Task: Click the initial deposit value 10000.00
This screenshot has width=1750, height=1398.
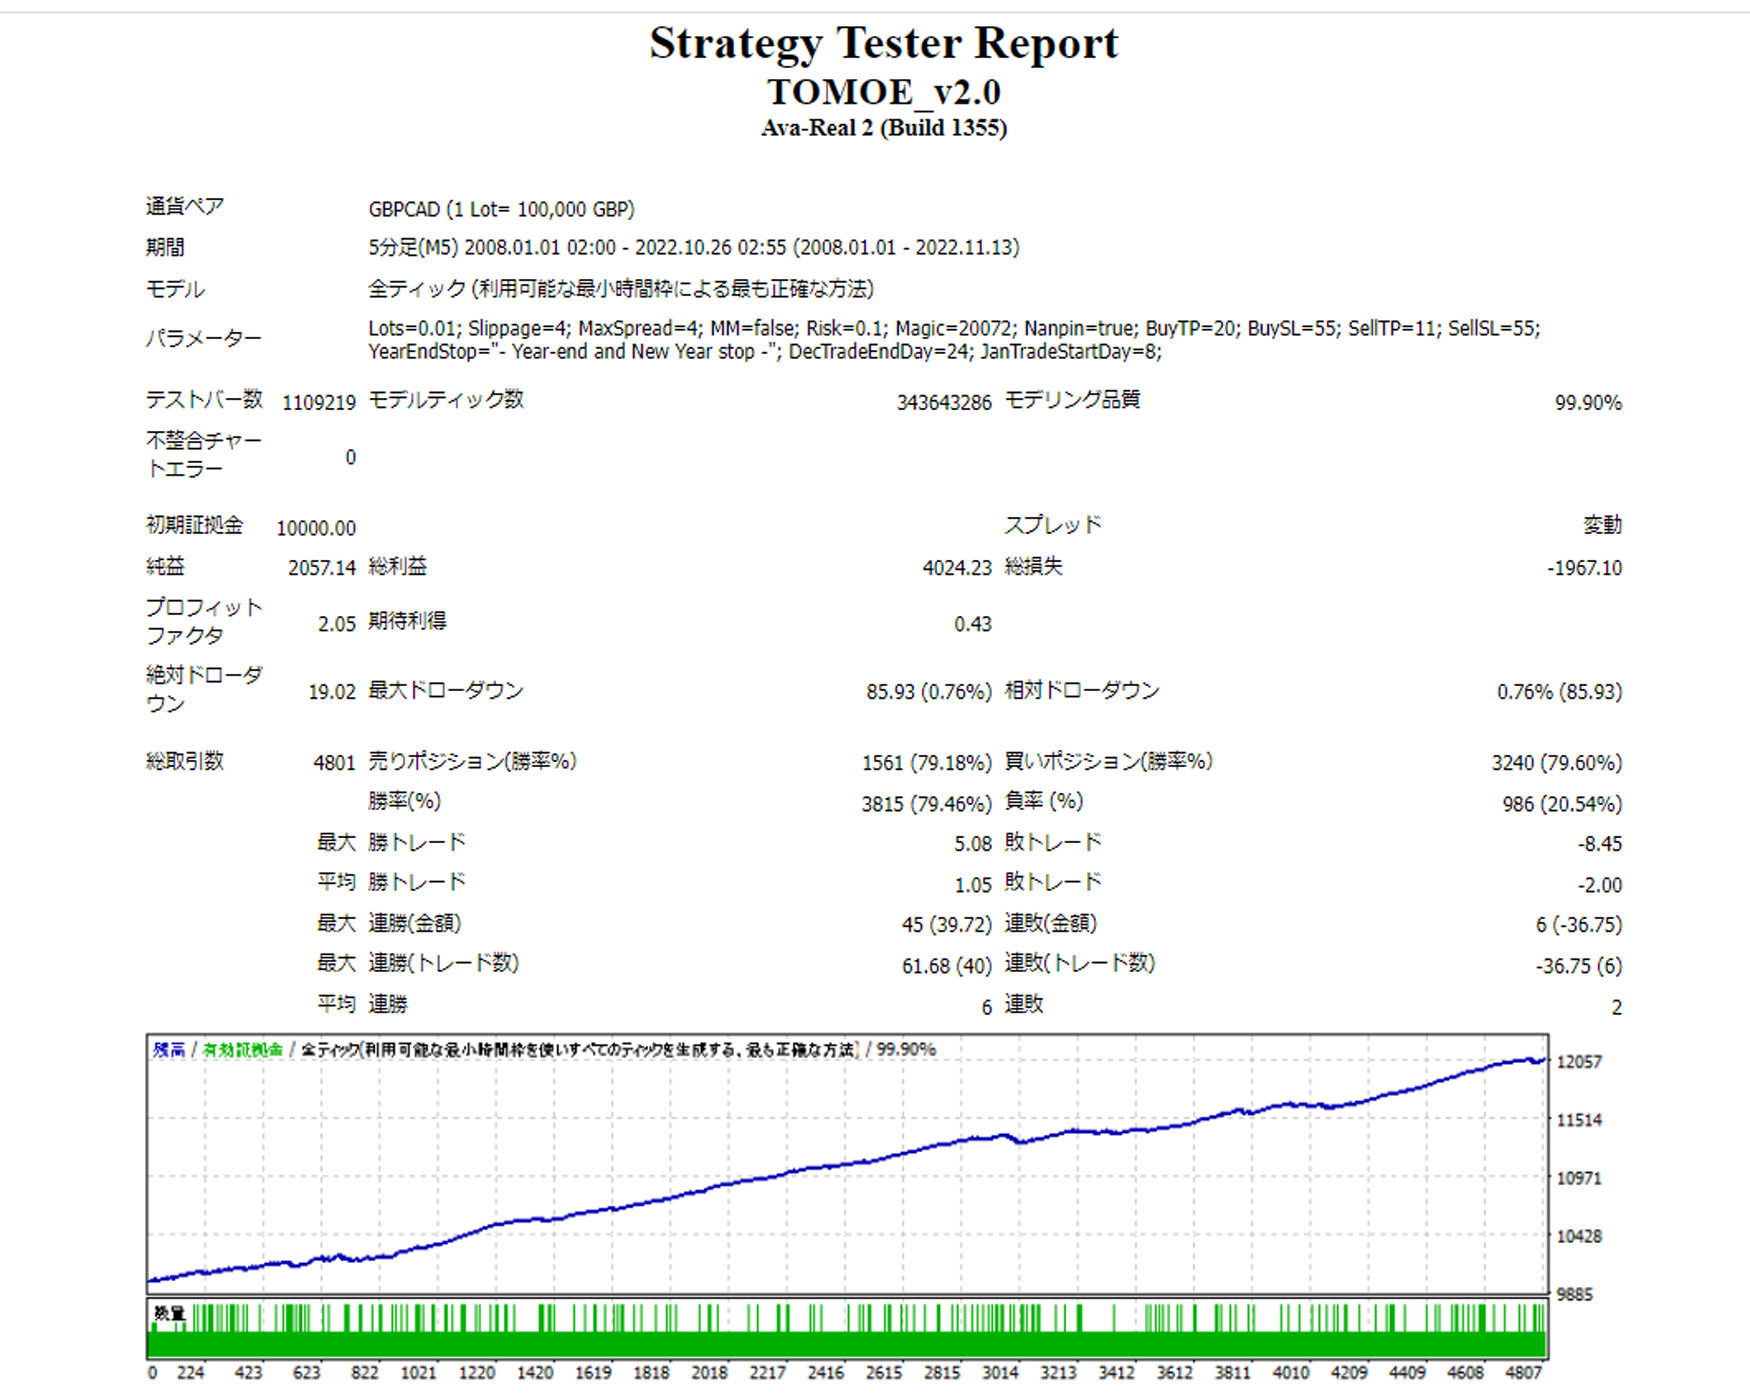Action: (316, 528)
